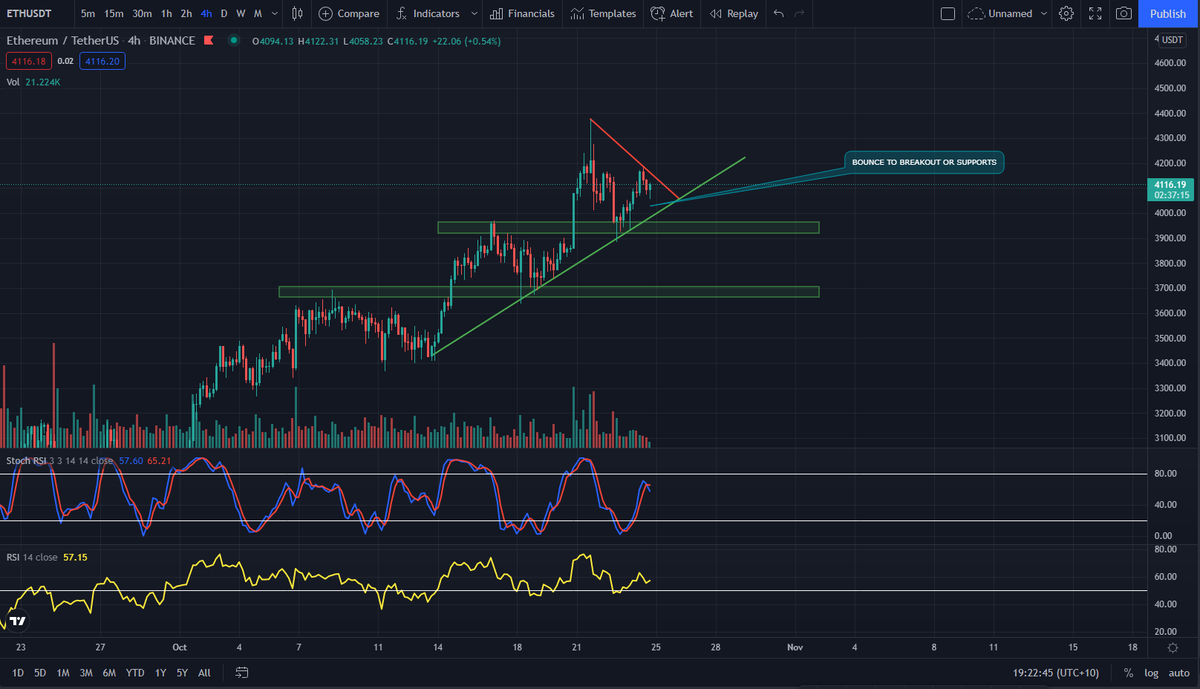Open the go-to-date calendar icon
Image resolution: width=1200 pixels, height=689 pixels.
point(241,673)
